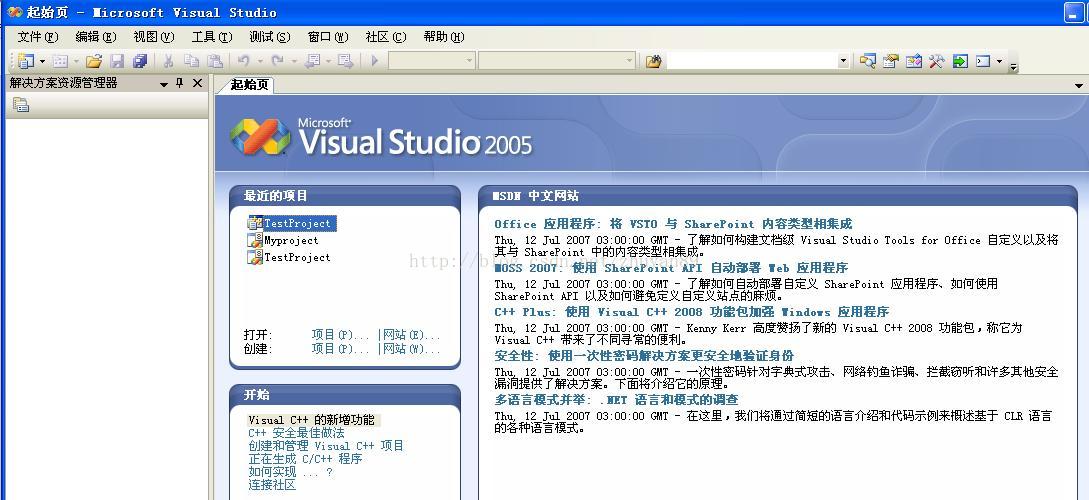This screenshot has height=500, width=1089.
Task: Open the Object Browser toolbar icon
Action: [913, 61]
